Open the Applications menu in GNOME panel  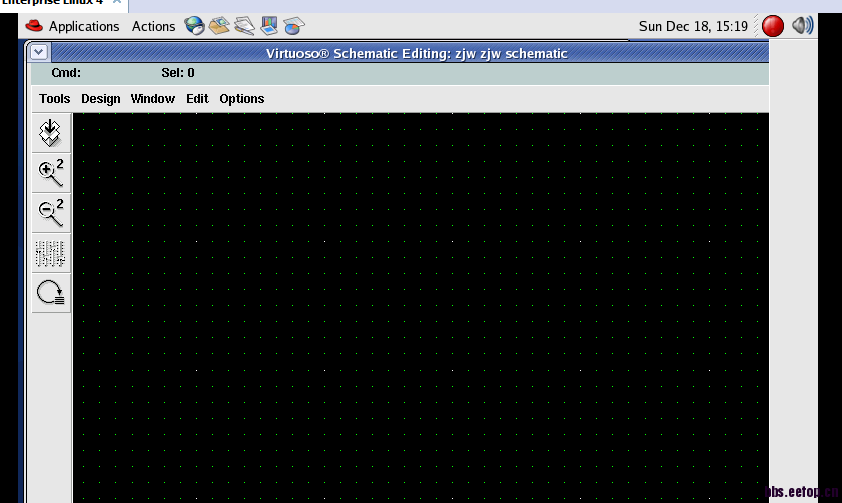click(x=84, y=26)
